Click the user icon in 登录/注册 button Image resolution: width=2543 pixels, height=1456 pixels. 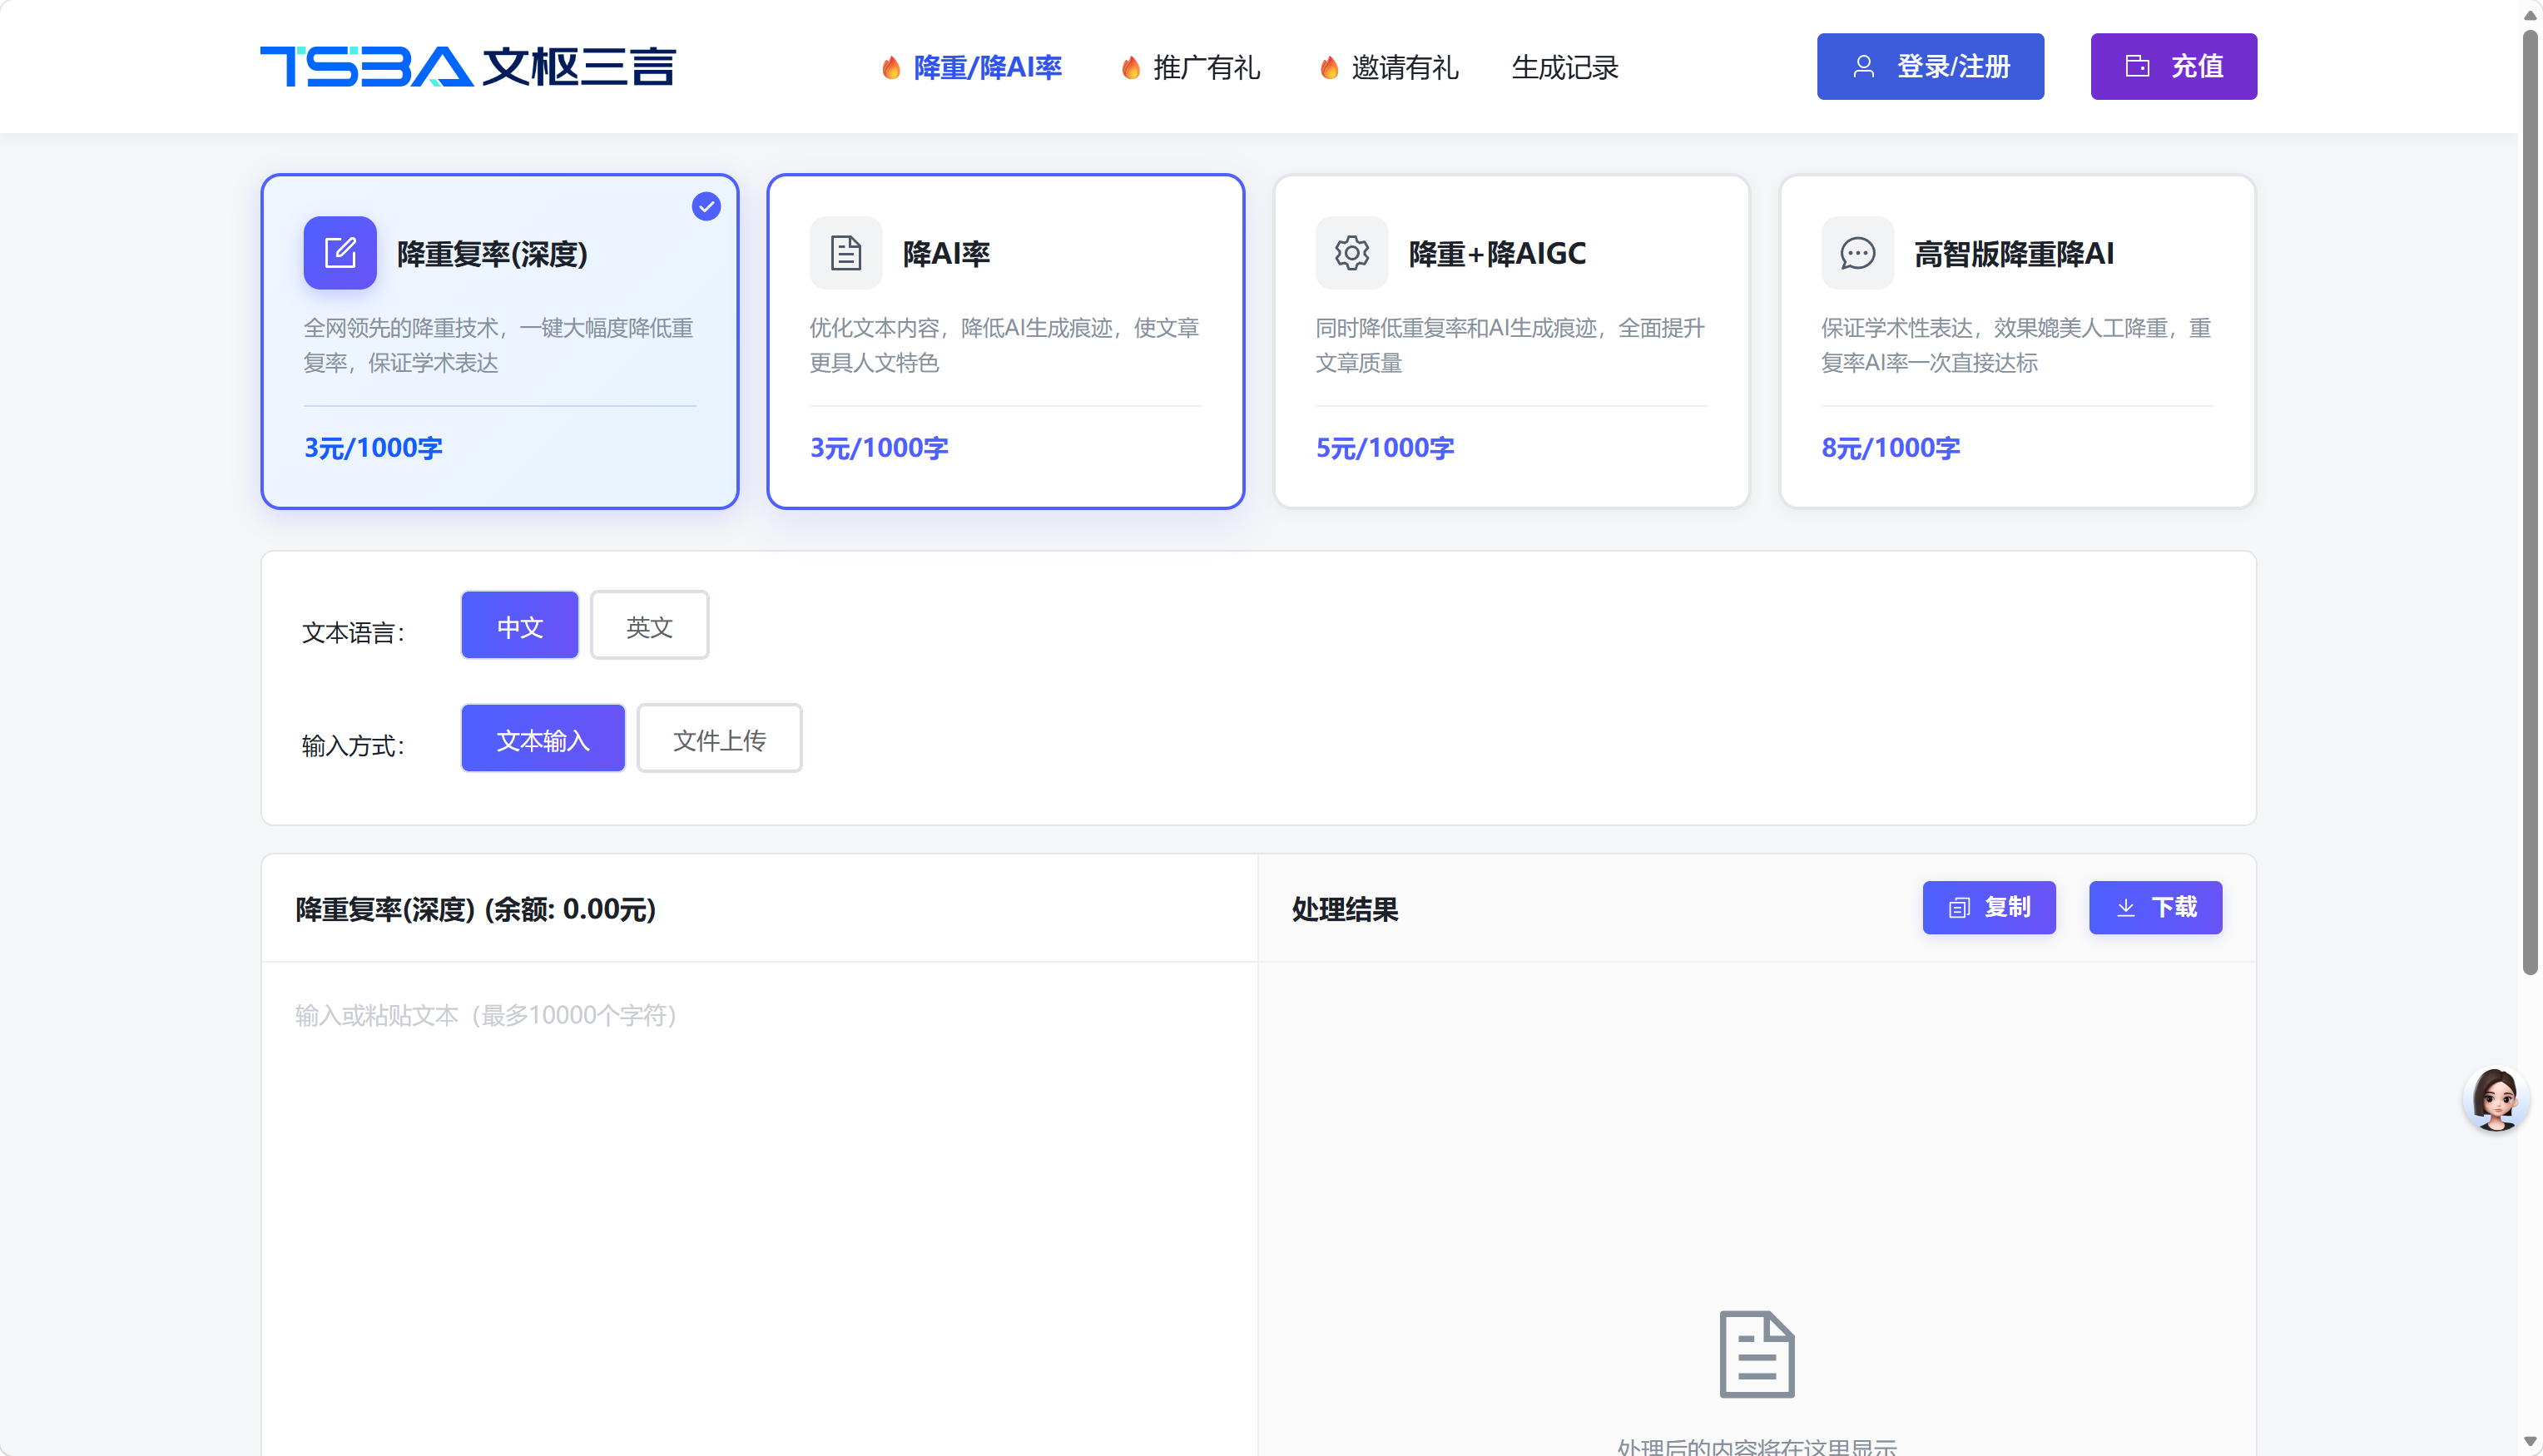click(1863, 66)
